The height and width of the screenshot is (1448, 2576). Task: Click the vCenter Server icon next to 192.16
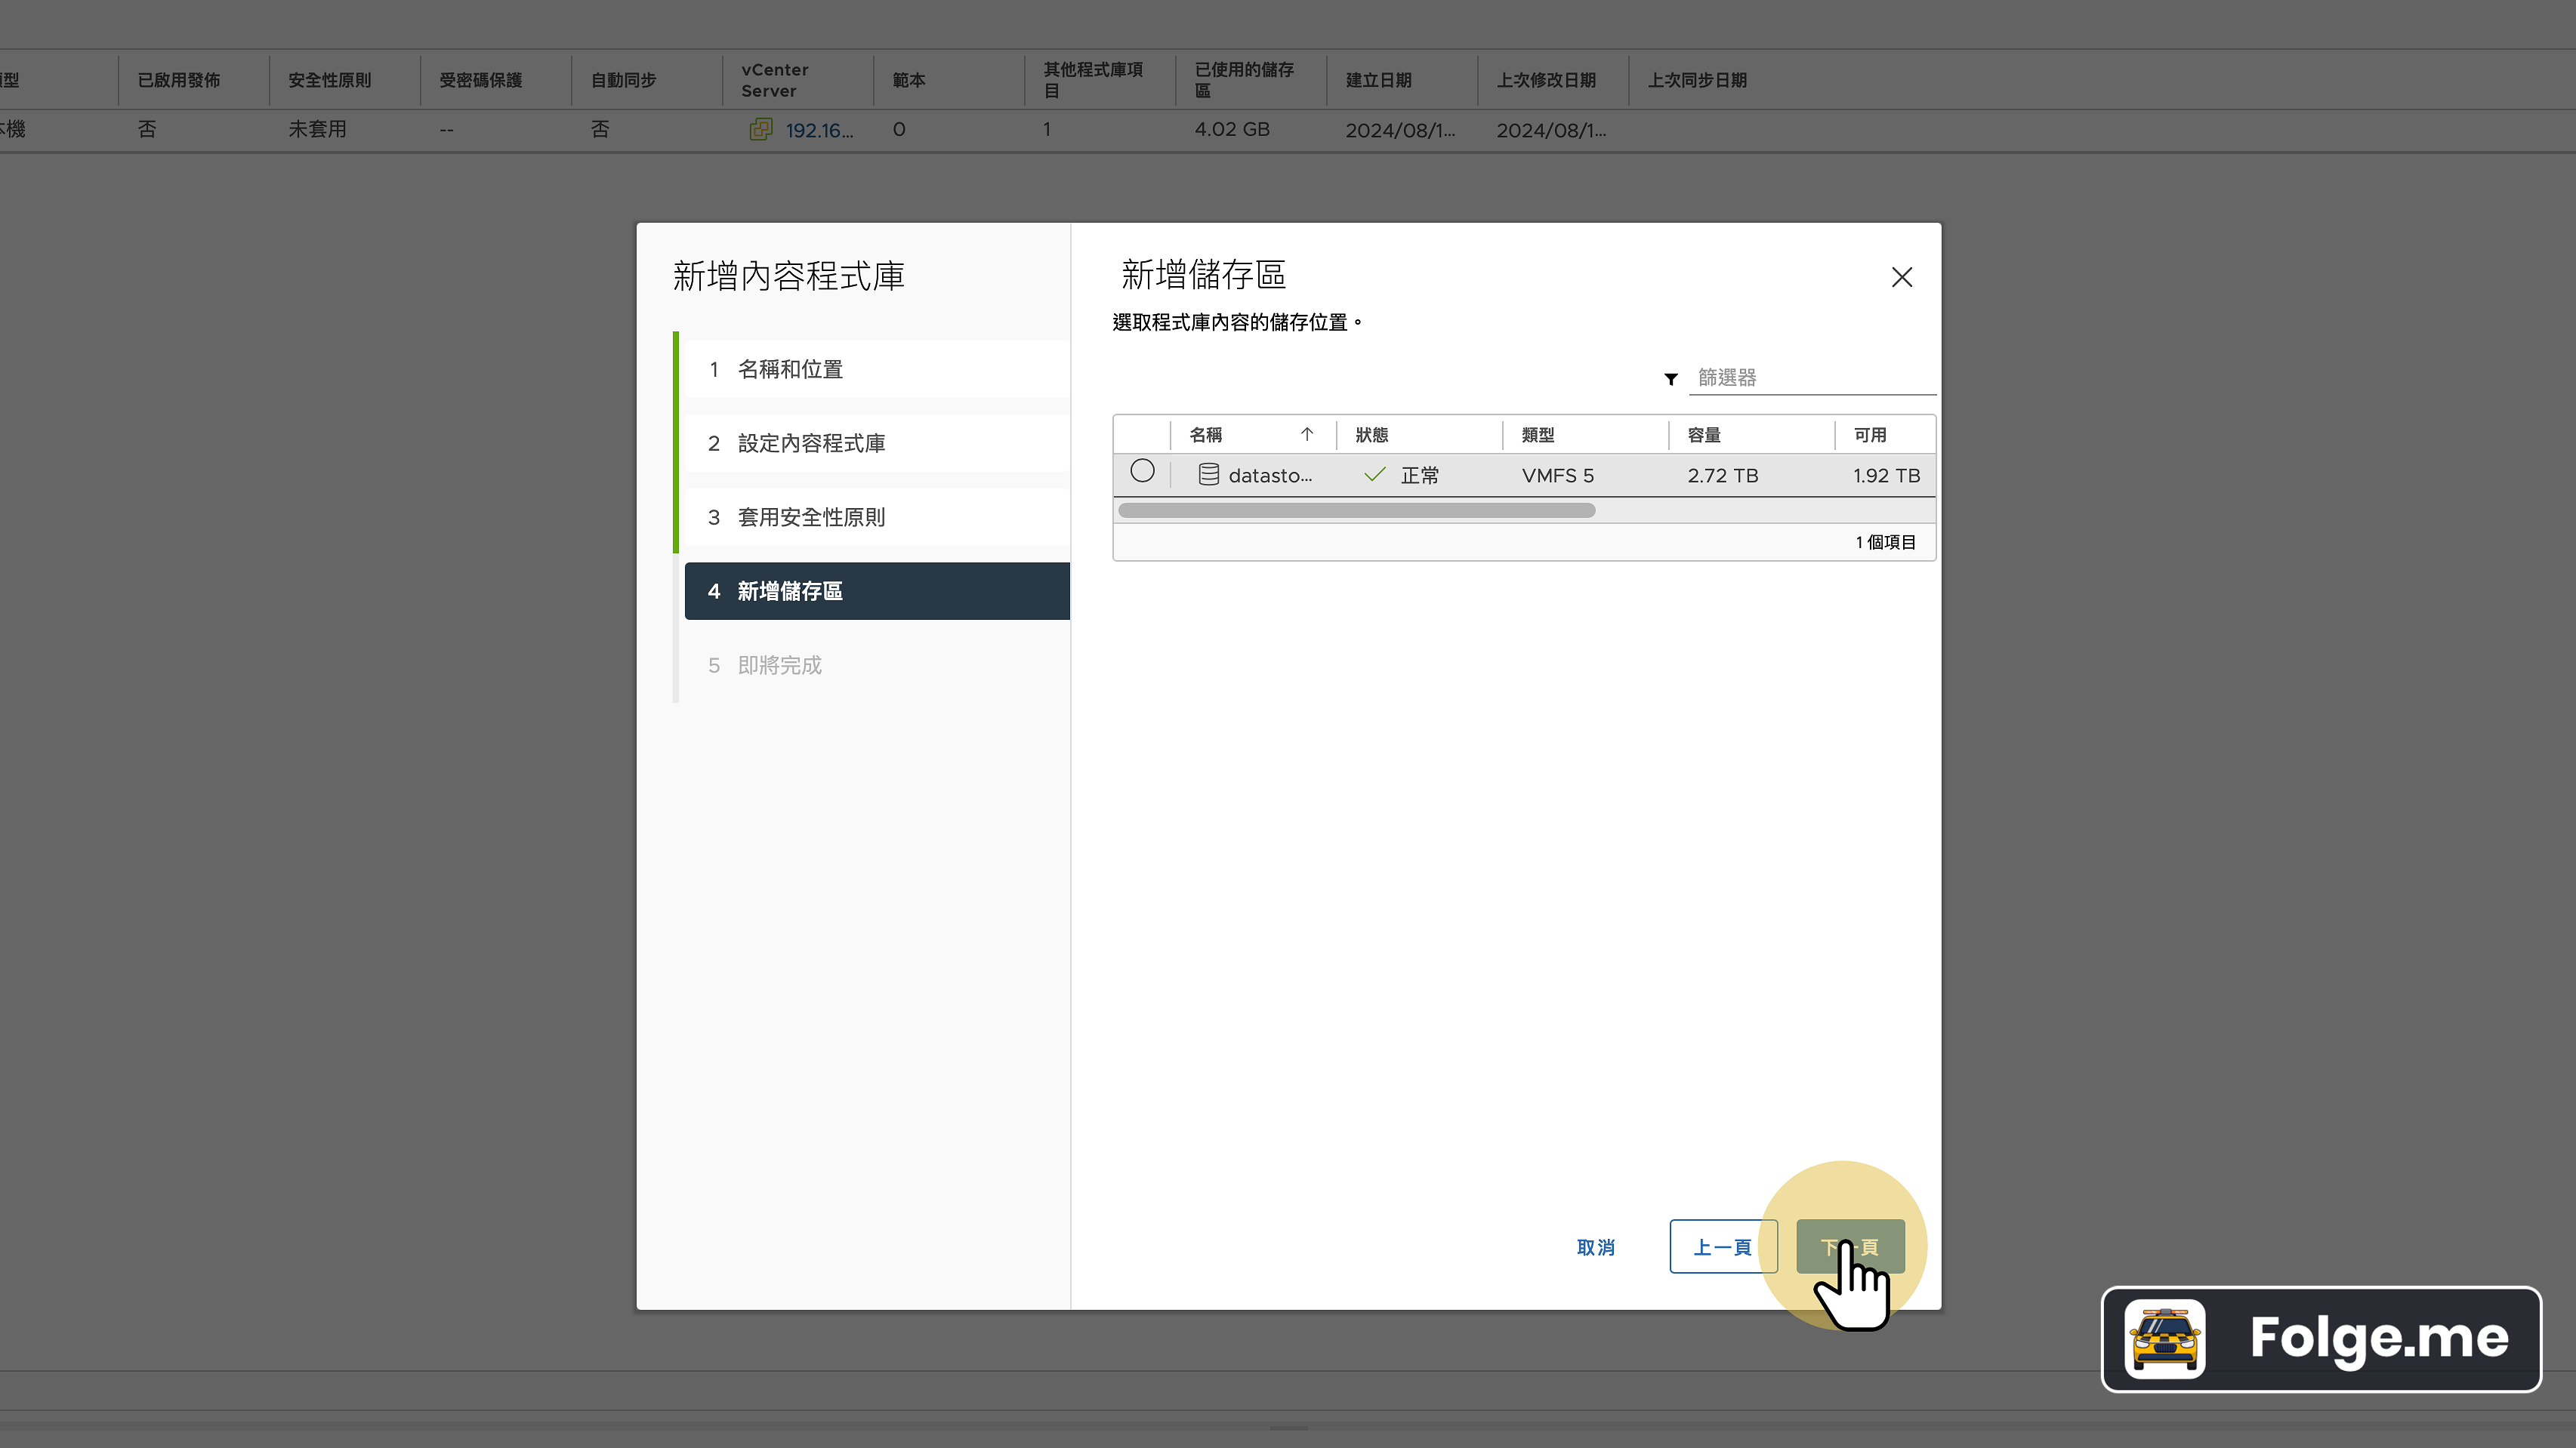tap(762, 129)
